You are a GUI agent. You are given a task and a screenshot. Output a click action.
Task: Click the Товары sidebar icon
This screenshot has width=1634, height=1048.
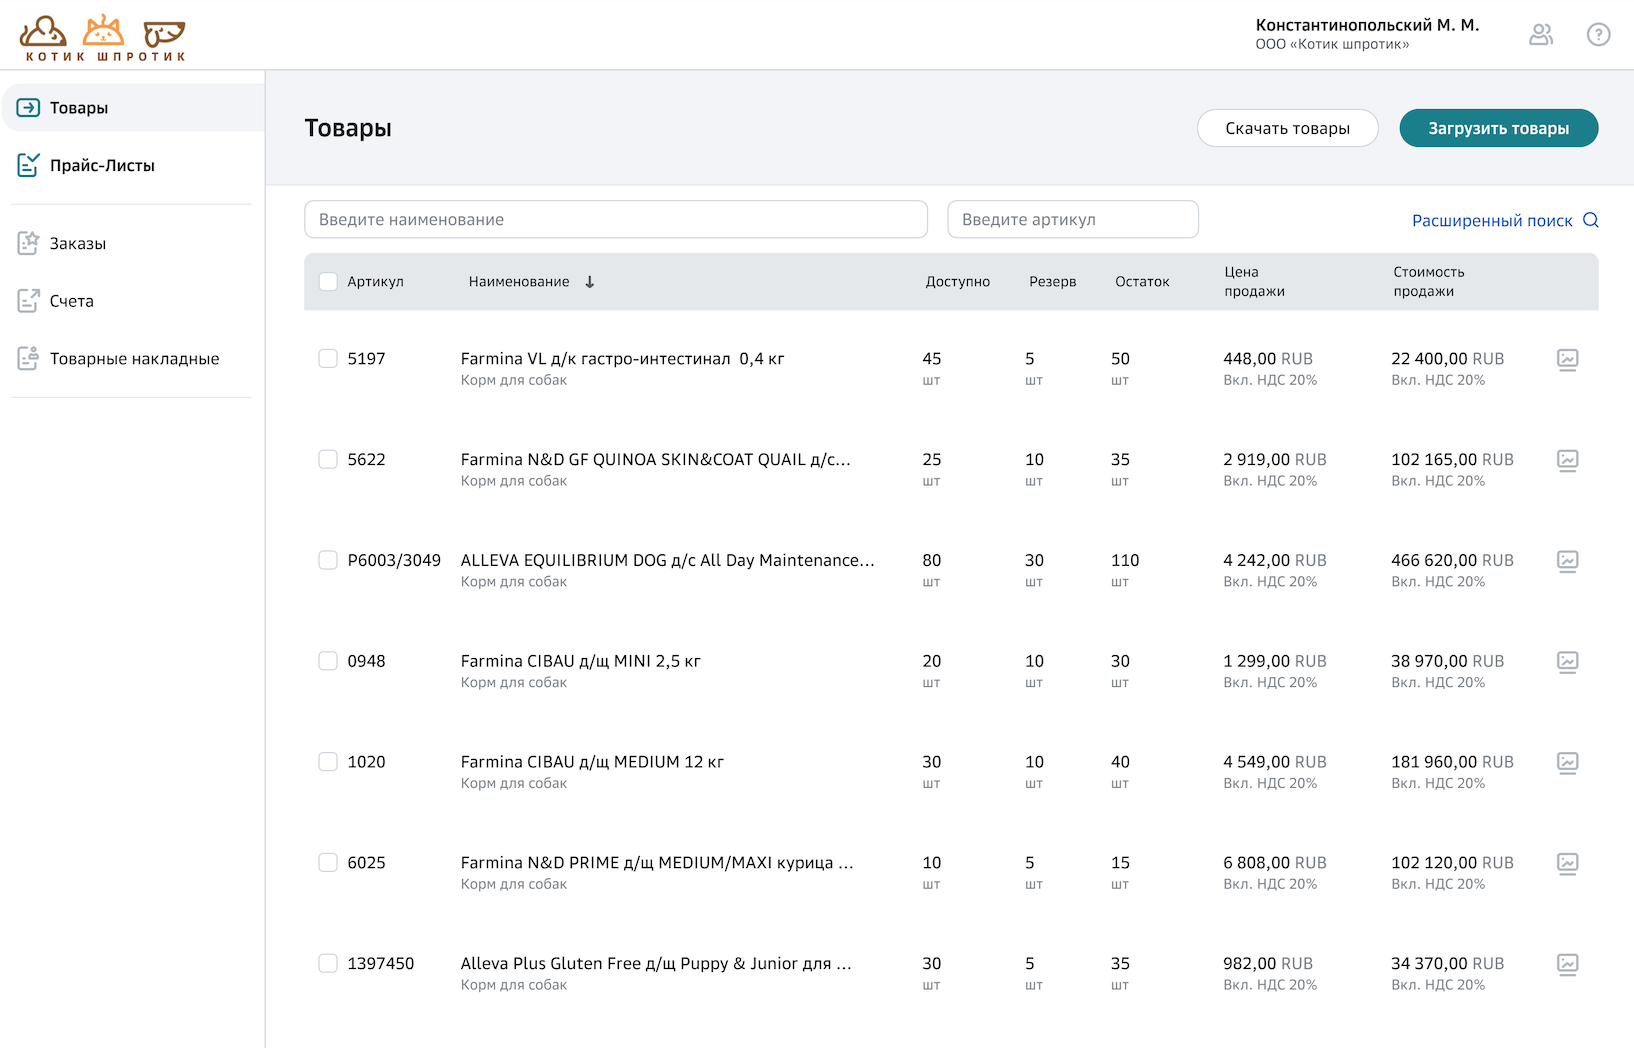click(x=28, y=108)
